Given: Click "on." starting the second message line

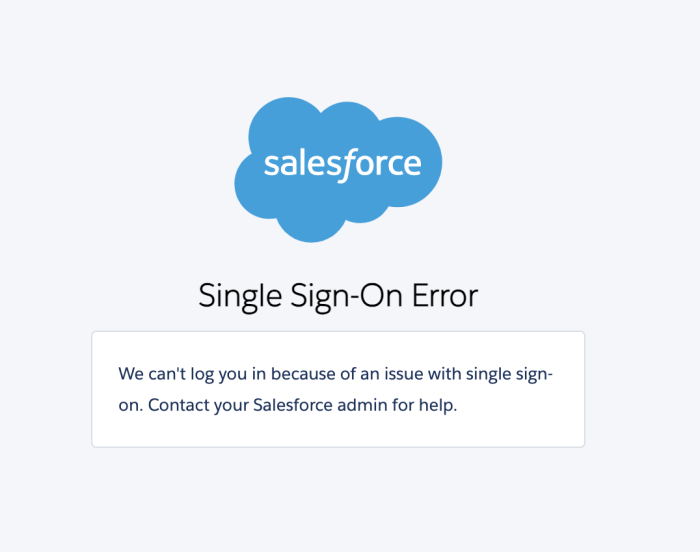Looking at the screenshot, I should click(131, 406).
